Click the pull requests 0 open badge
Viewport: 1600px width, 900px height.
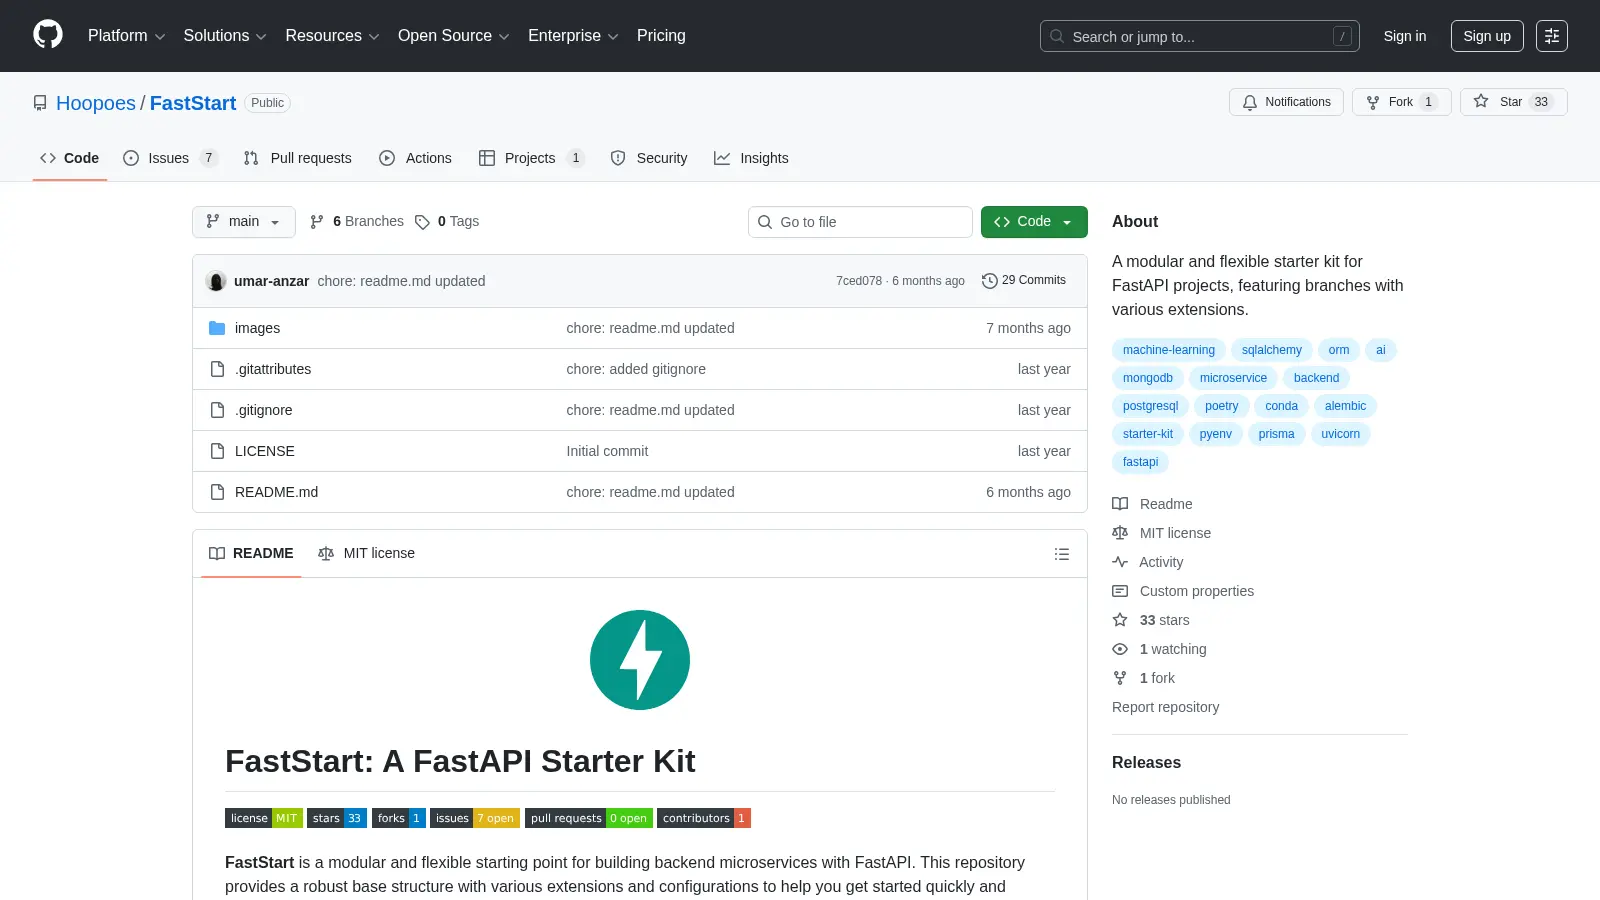589,818
